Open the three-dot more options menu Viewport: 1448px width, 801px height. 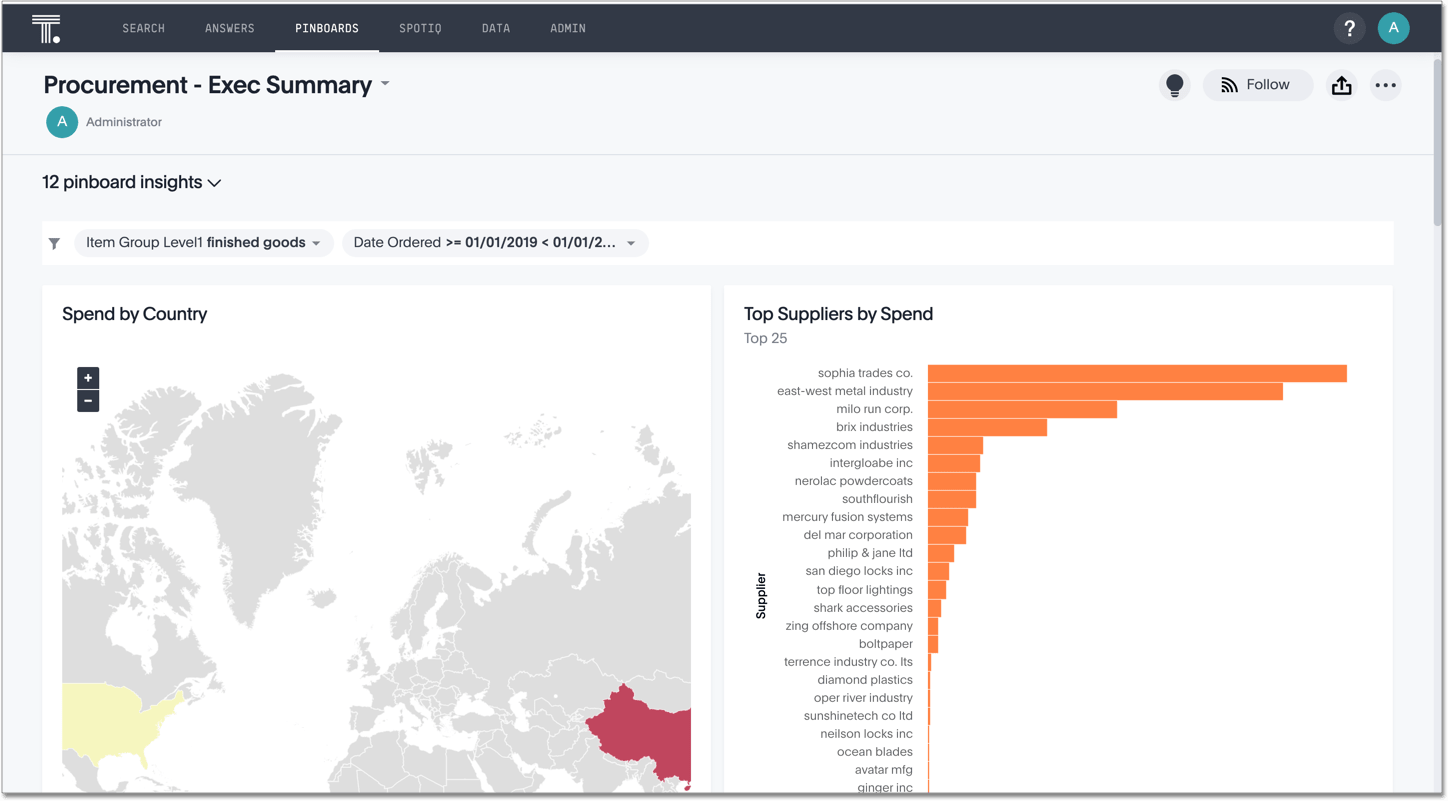[1385, 85]
